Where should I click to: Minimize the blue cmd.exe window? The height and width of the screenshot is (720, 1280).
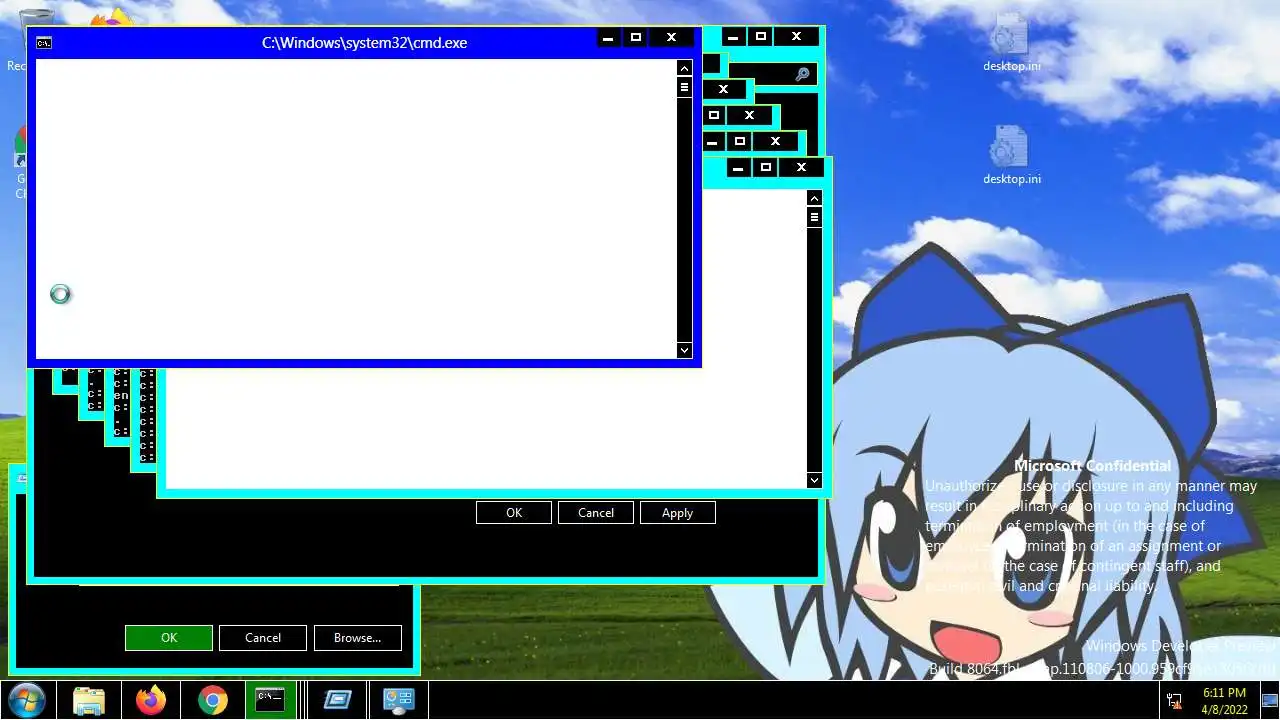pos(608,38)
